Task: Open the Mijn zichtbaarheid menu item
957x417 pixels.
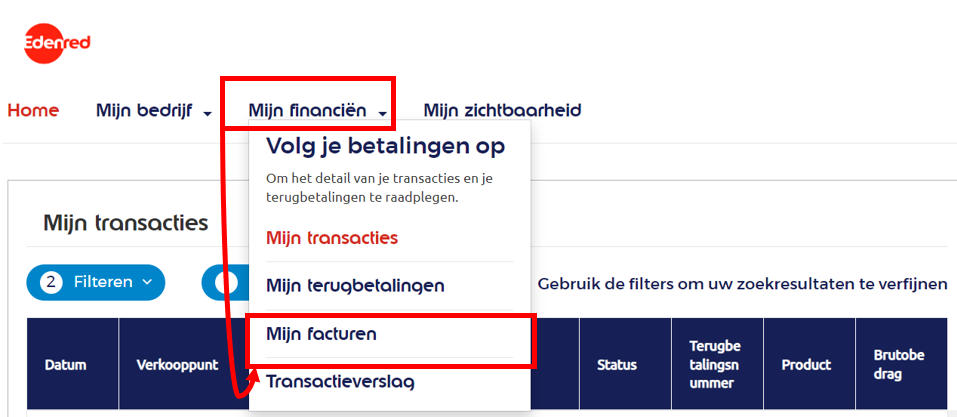Action: [x=502, y=110]
